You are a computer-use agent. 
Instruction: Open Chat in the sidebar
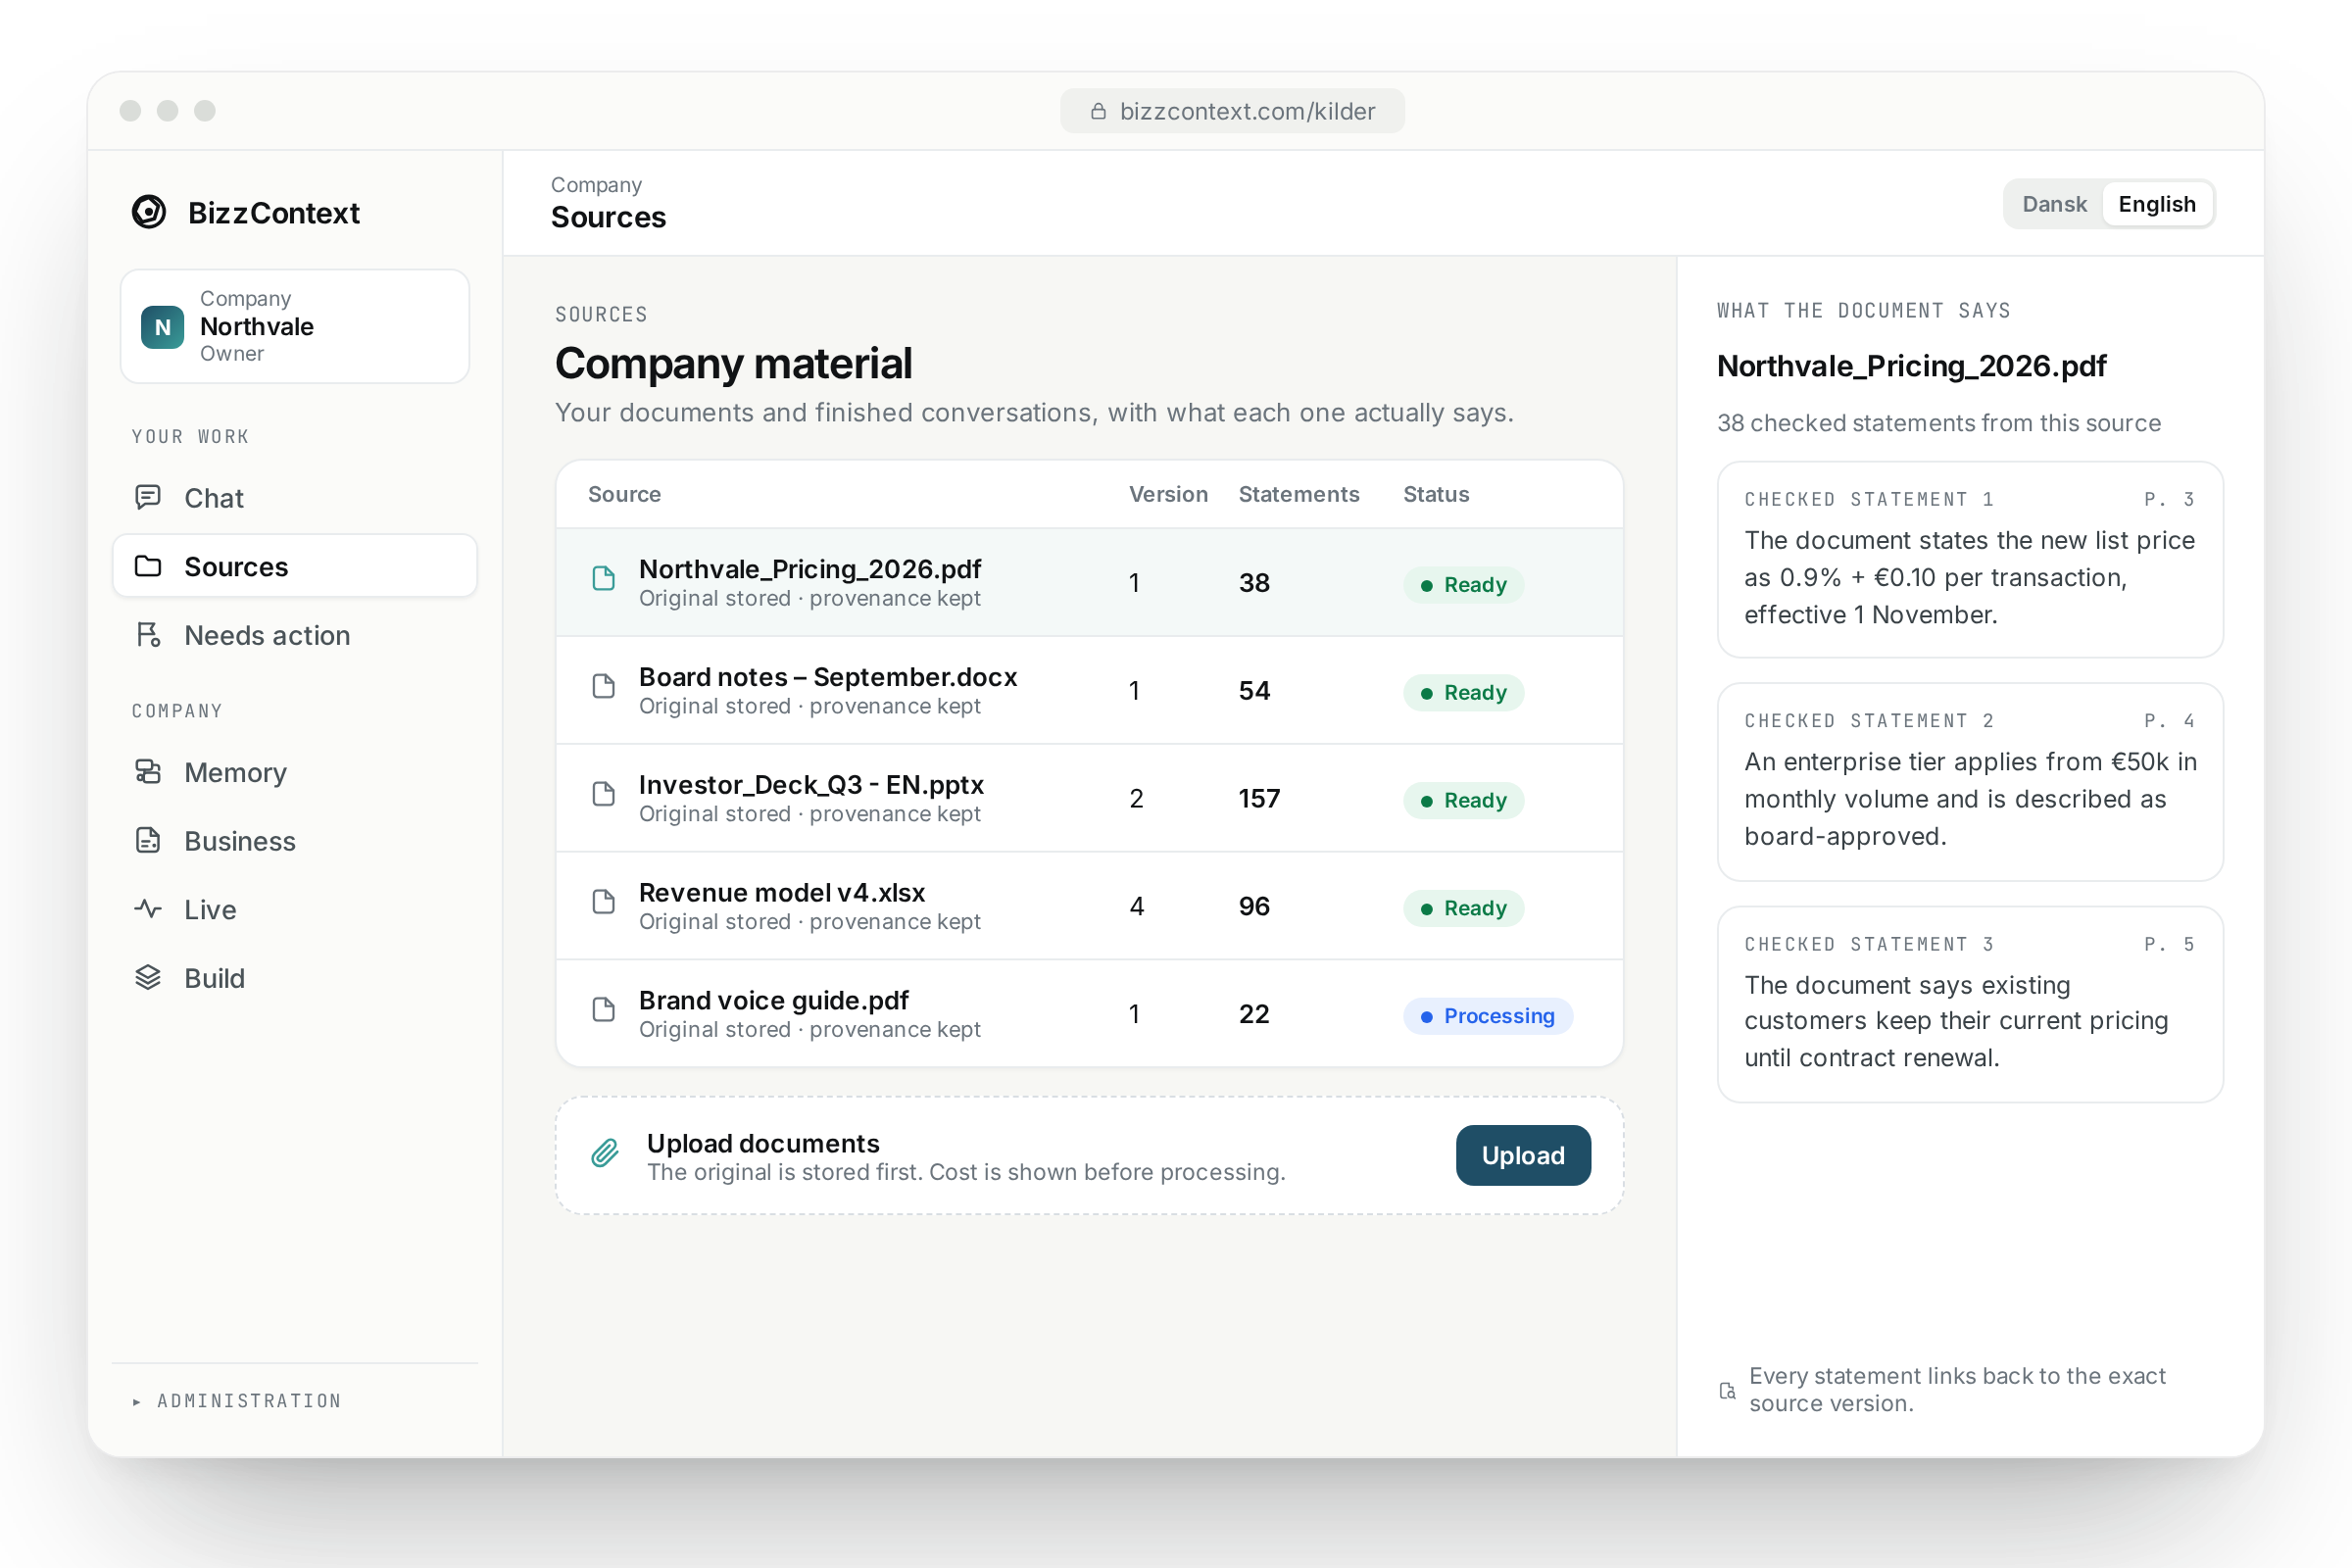click(295, 498)
